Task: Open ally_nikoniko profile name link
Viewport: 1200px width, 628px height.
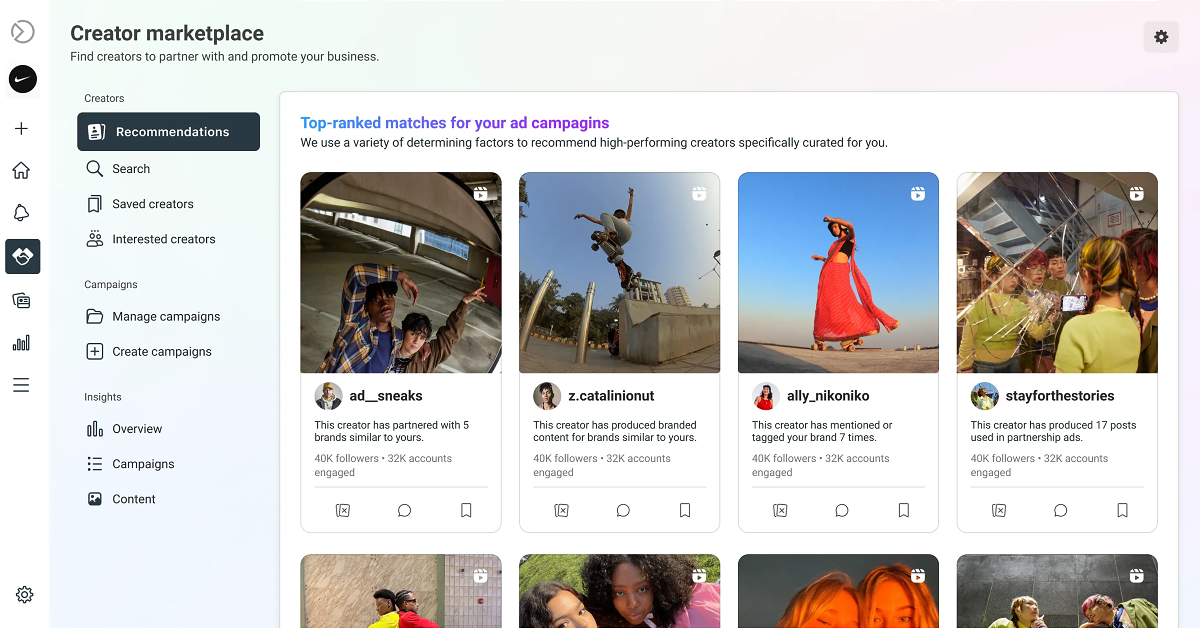Action: 828,396
